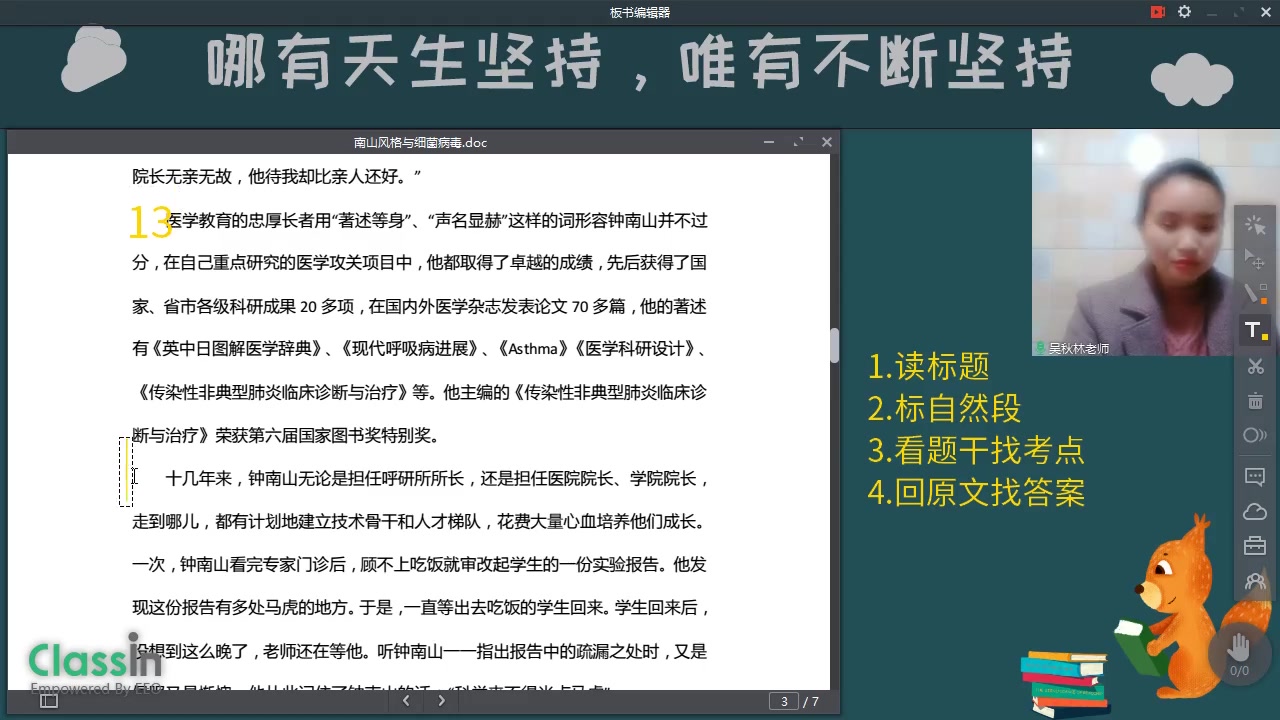Click the laser/eraser oval tool icon
The image size is (1280, 720).
pos(1255,435)
